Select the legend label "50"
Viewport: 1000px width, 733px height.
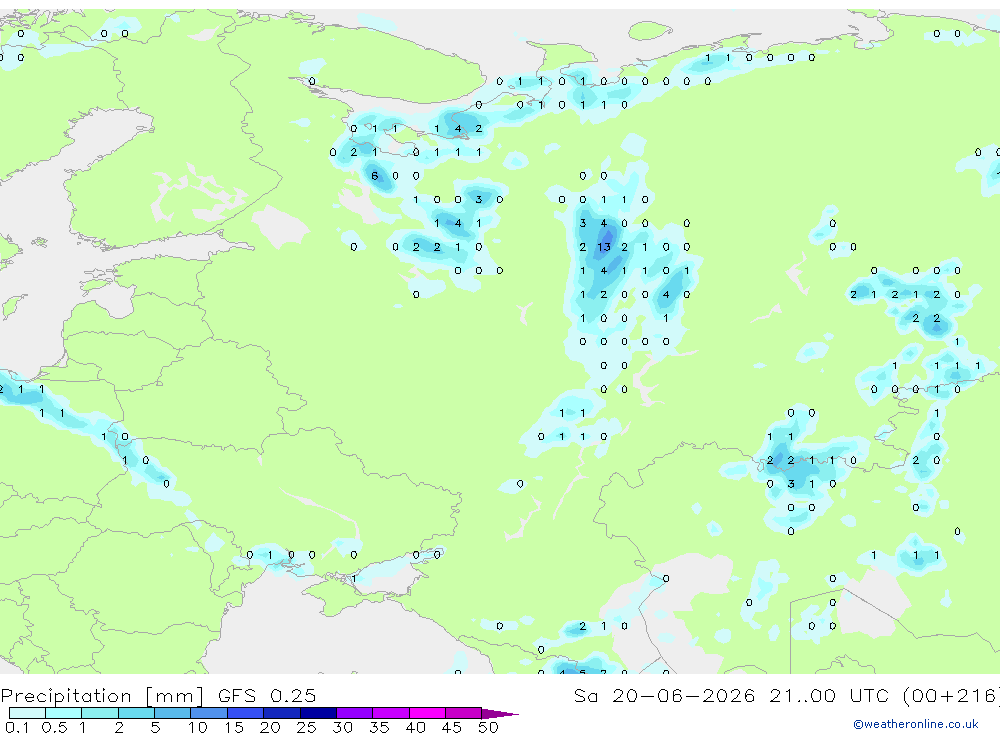coord(488,727)
